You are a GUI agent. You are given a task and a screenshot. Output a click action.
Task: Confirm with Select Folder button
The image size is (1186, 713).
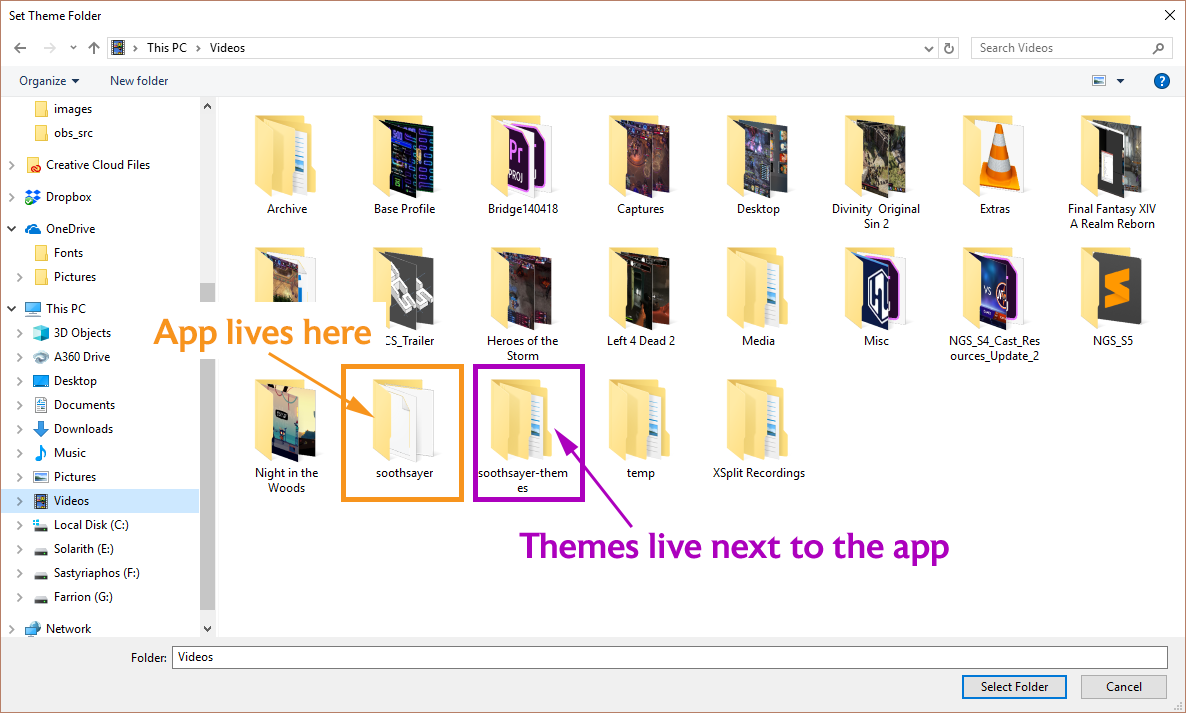click(1014, 687)
